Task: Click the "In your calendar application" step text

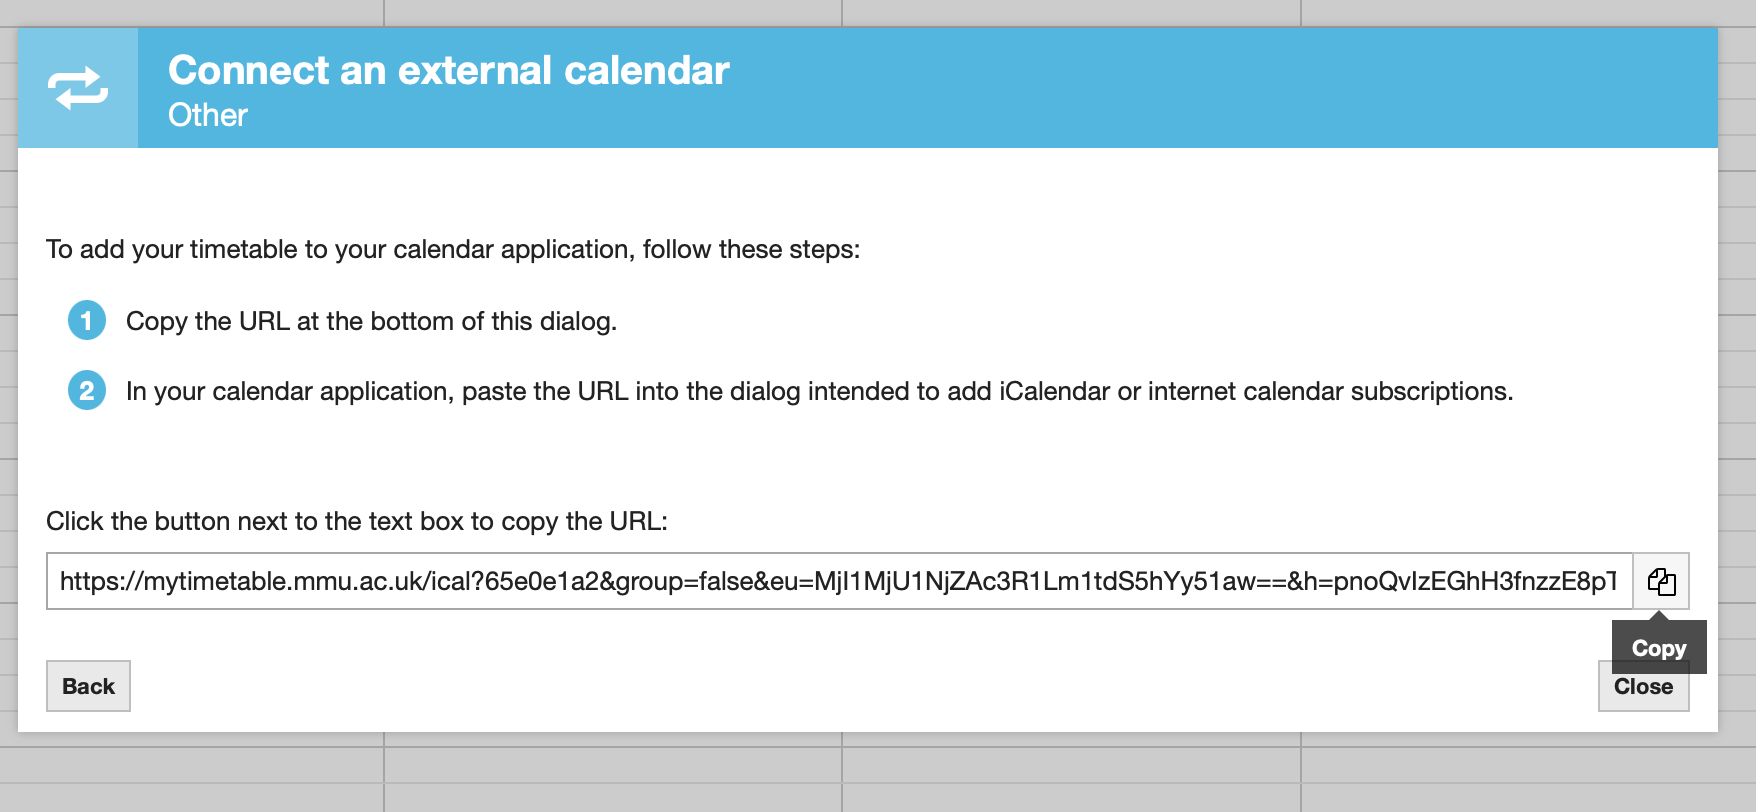Action: click(818, 391)
